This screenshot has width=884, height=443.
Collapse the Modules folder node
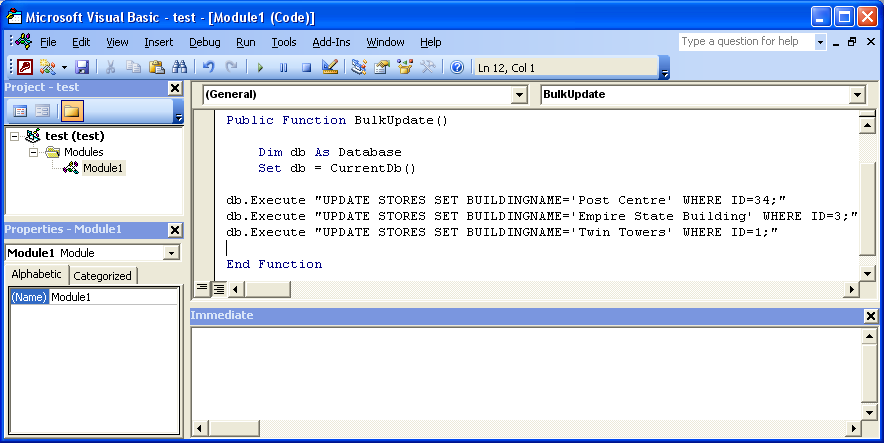coord(34,152)
